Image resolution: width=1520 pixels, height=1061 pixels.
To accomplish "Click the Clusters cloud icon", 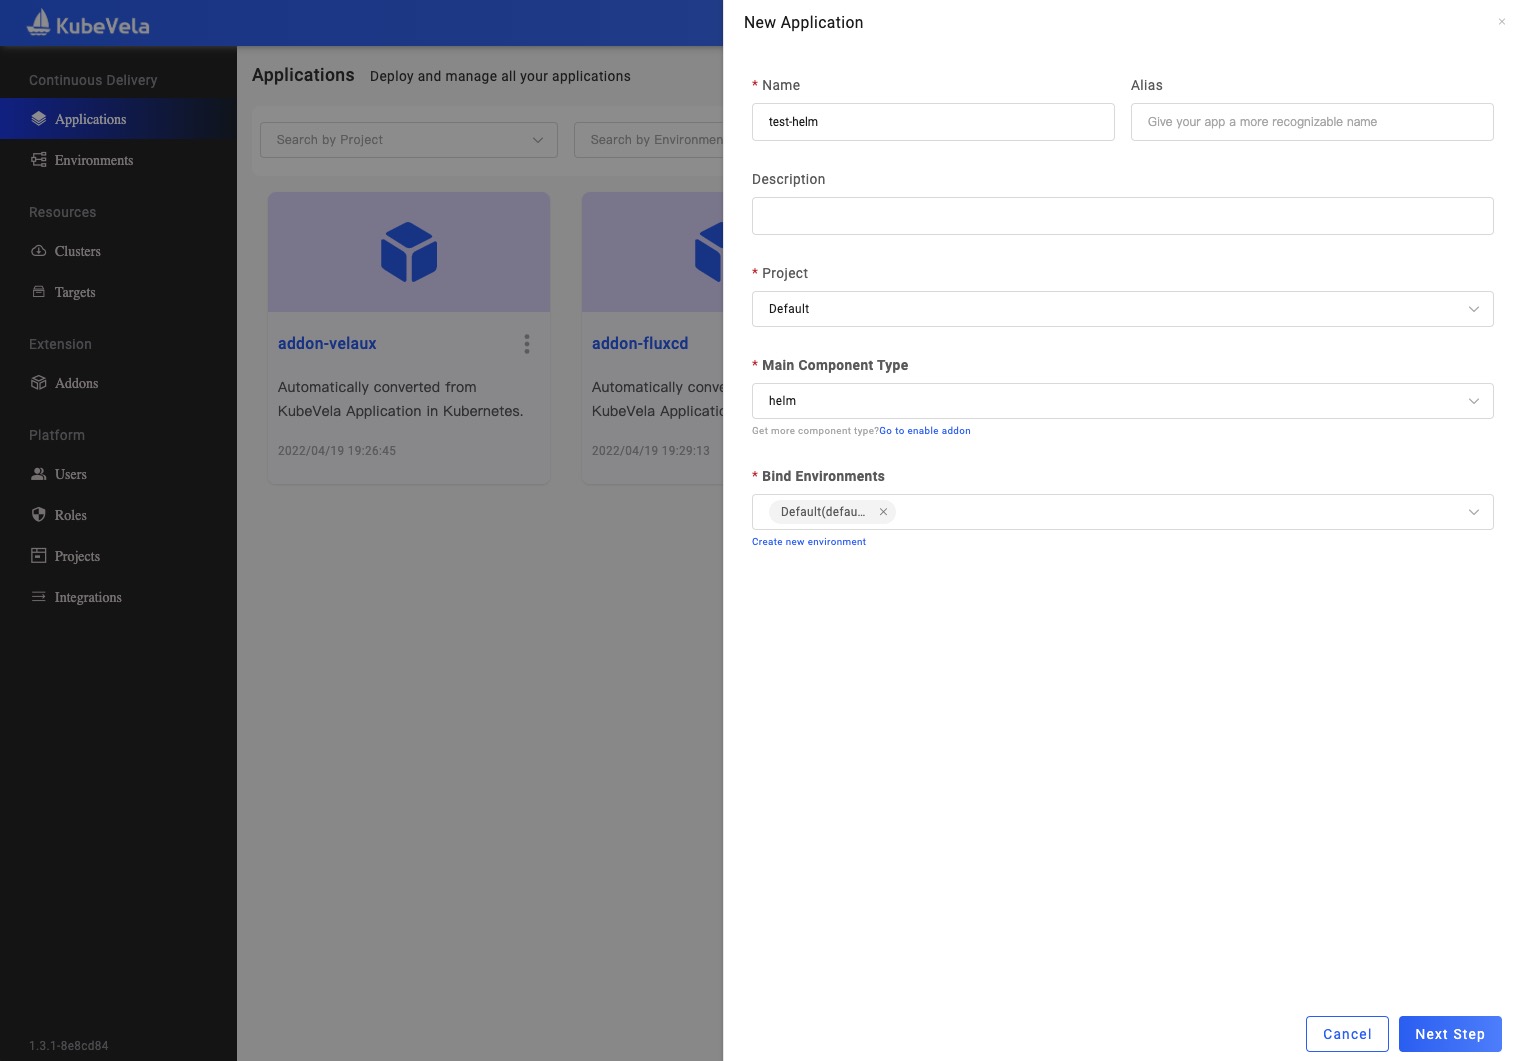I will pyautogui.click(x=39, y=251).
